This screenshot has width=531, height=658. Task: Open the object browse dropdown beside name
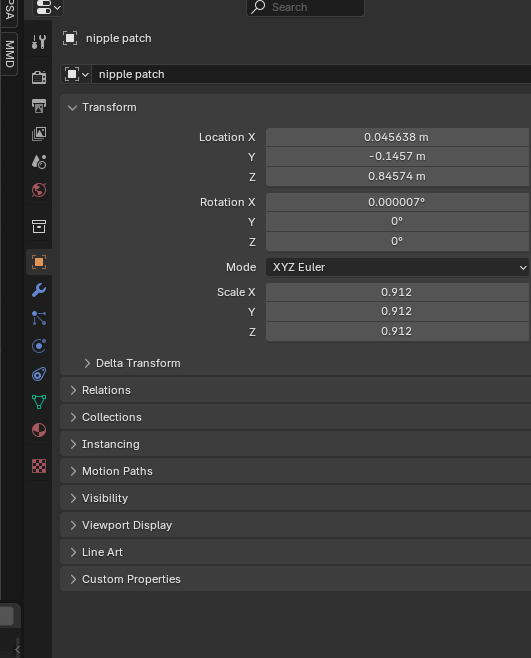tap(76, 74)
